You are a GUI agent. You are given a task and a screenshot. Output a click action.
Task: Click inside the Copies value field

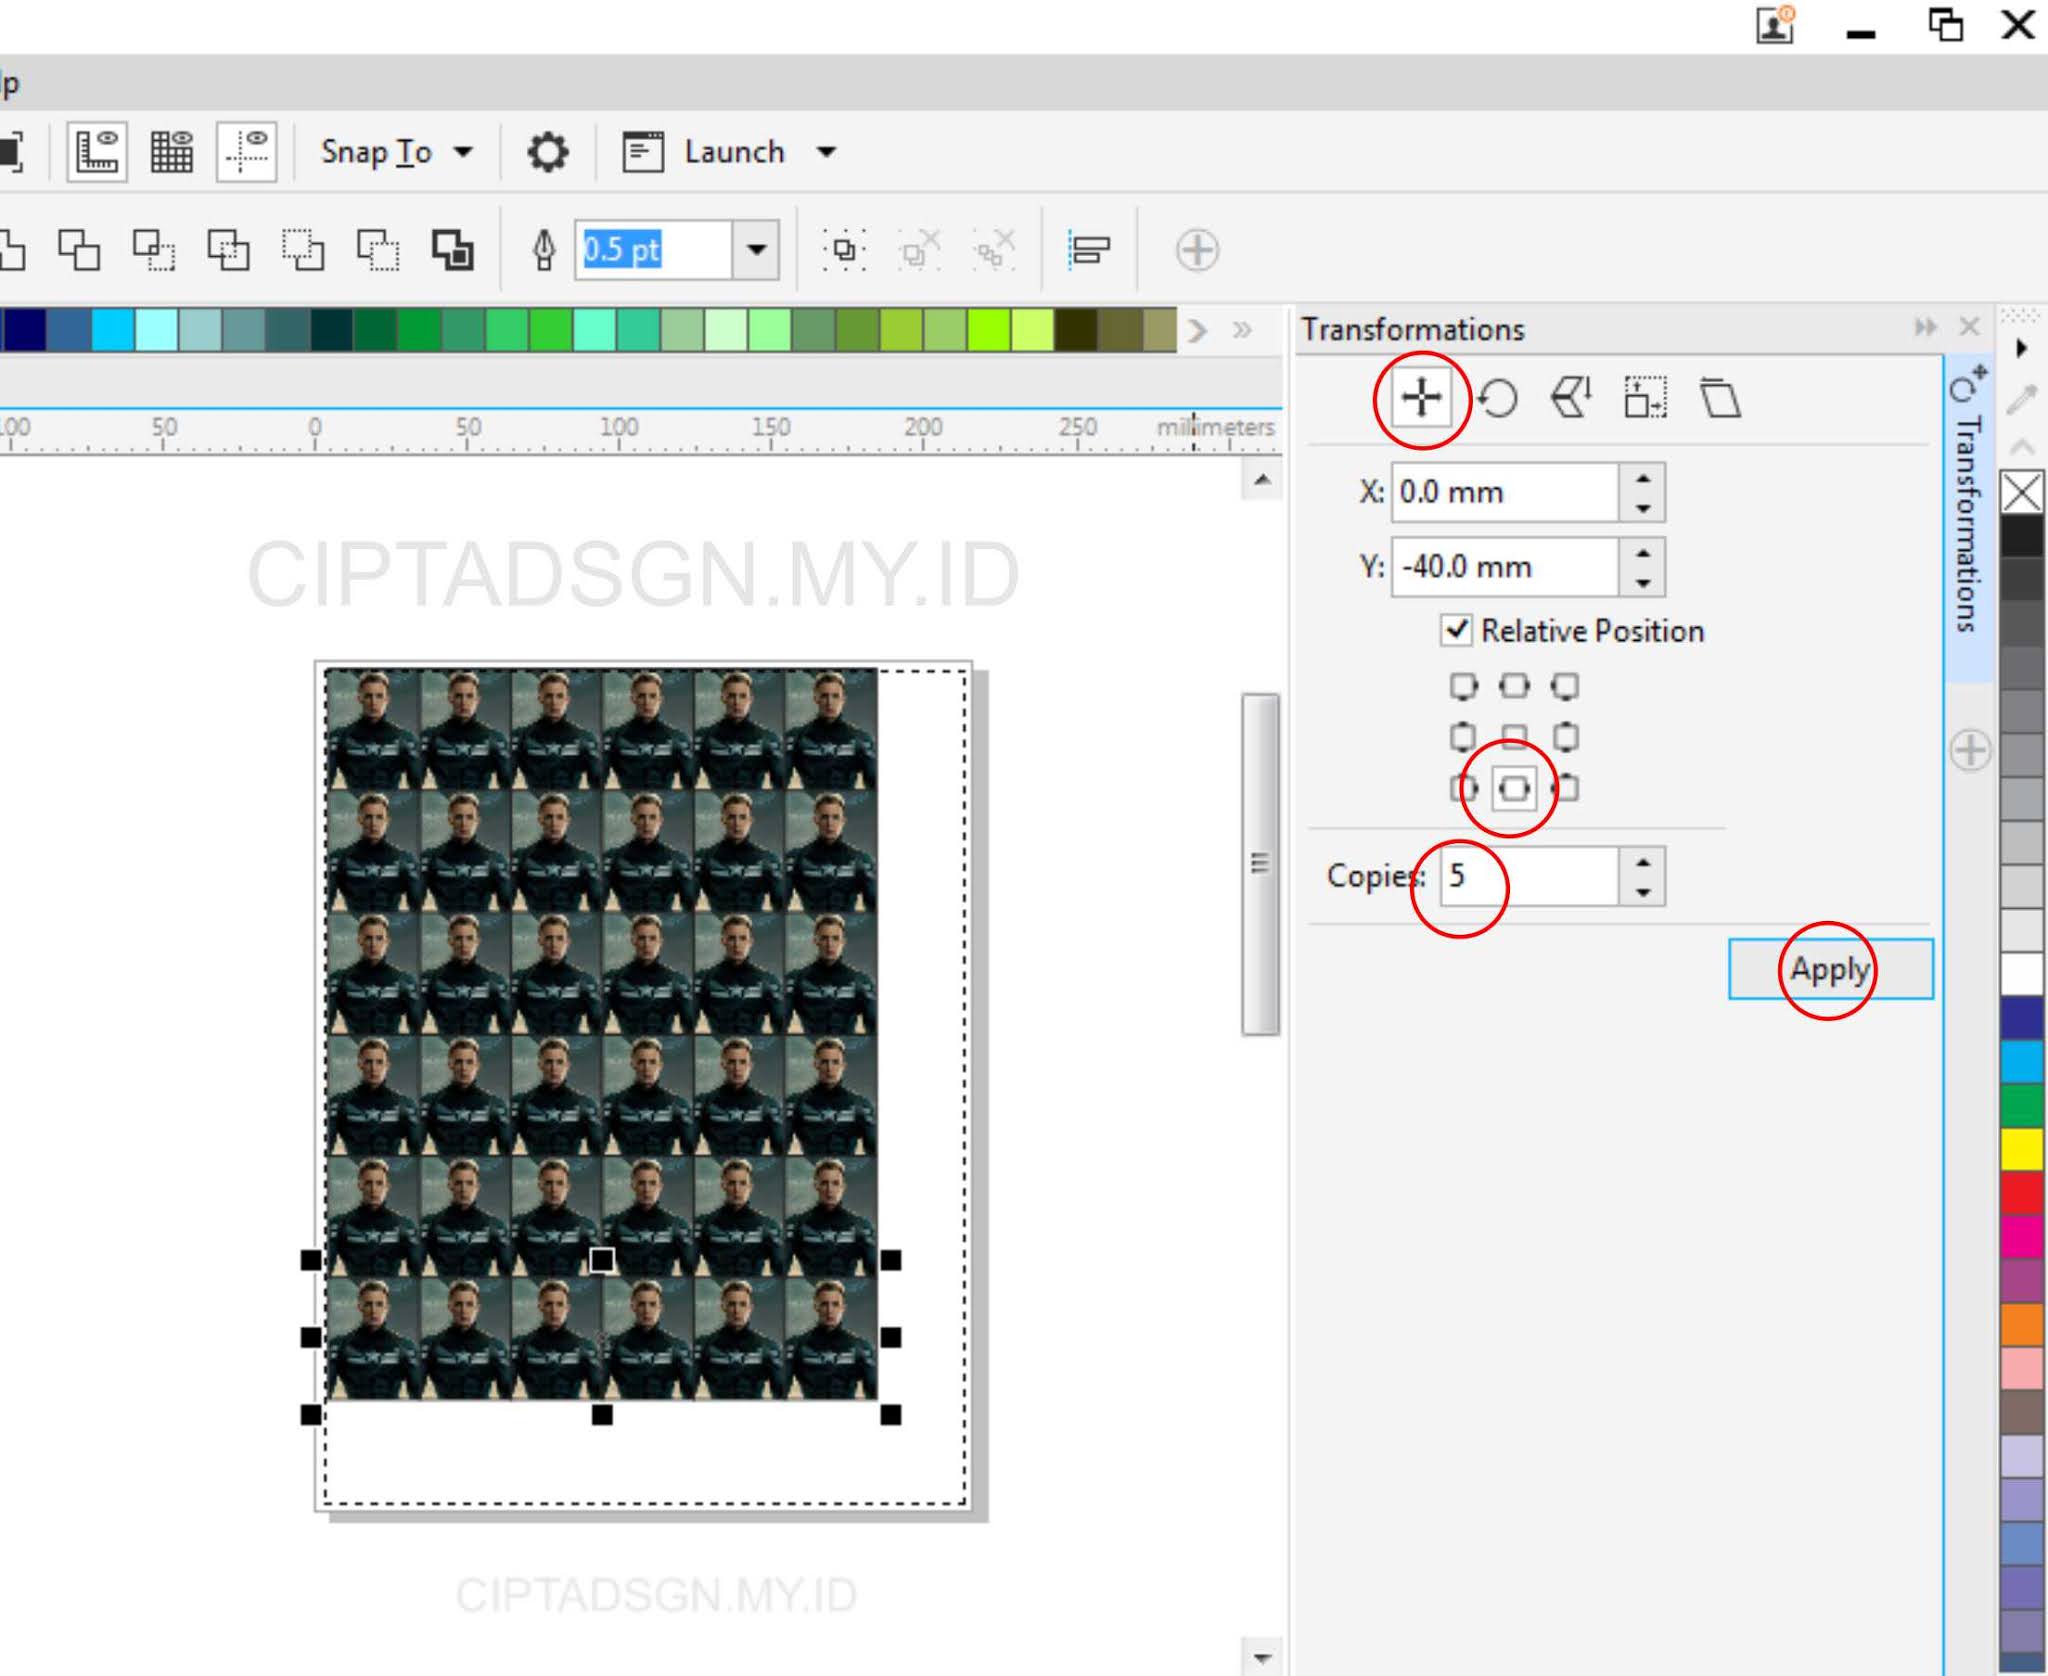(1520, 877)
